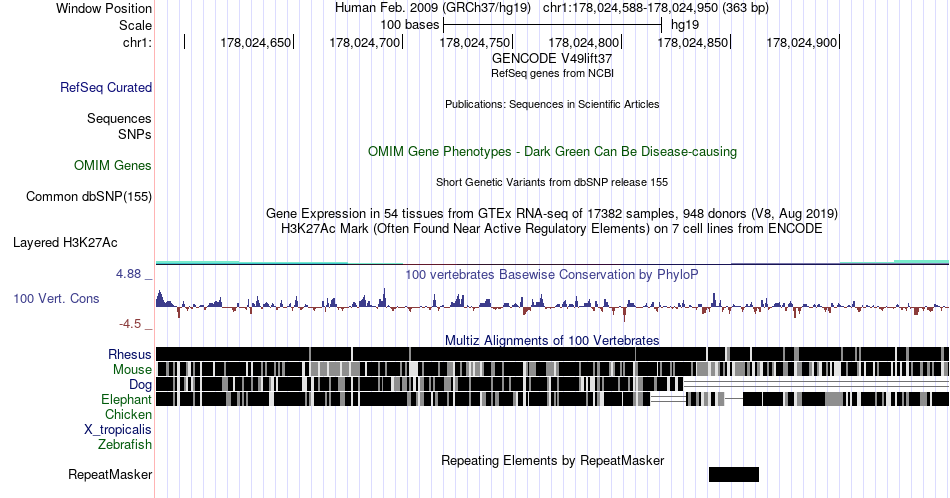Click the 100 bases scale bar
950x498 pixels.
[x=553, y=25]
